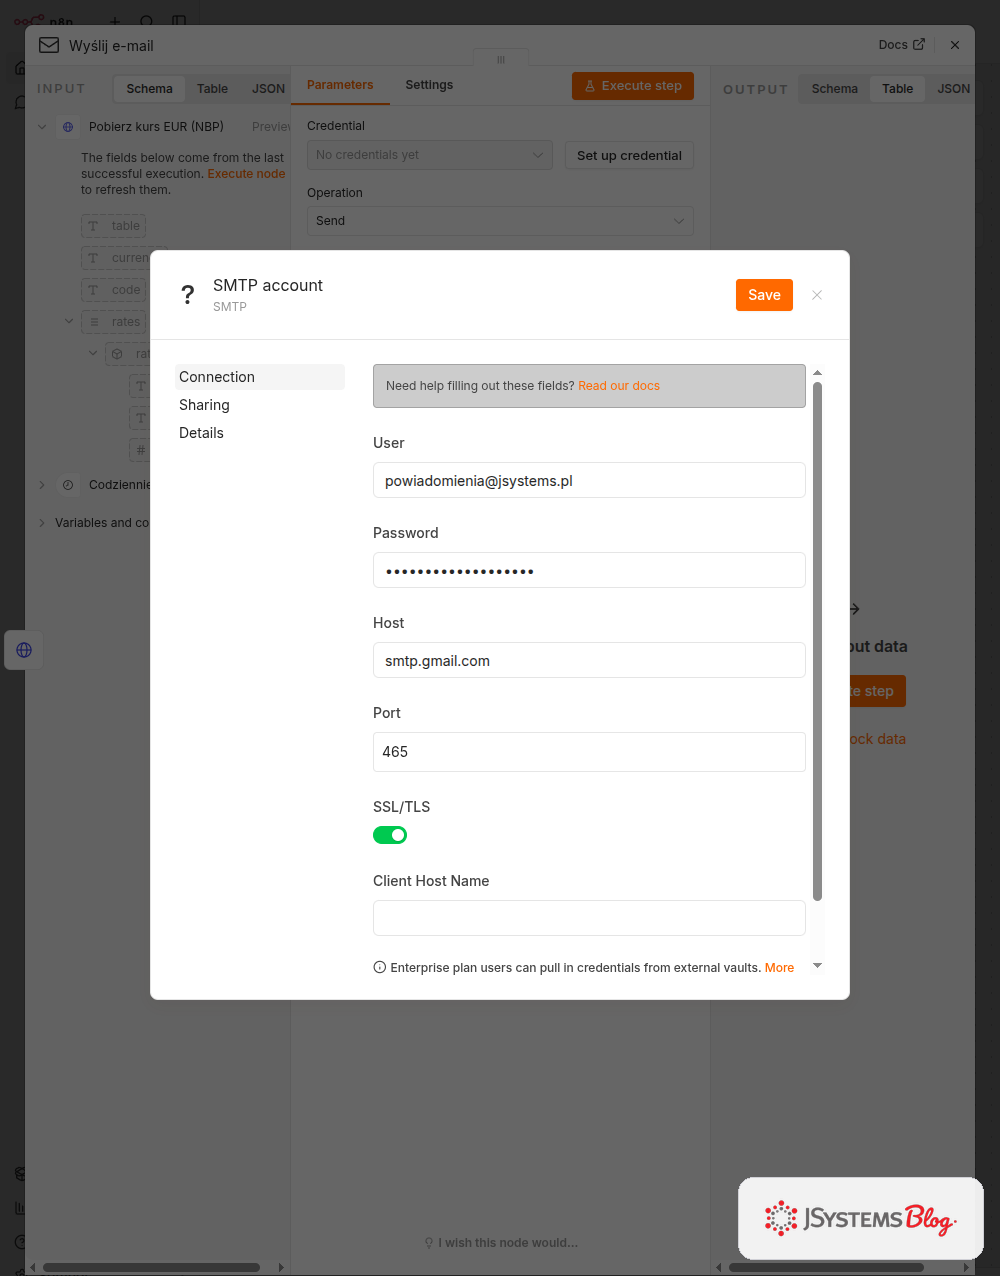The image size is (1000, 1276).
Task: Collapse the nested rates object chevron
Action: point(93,354)
